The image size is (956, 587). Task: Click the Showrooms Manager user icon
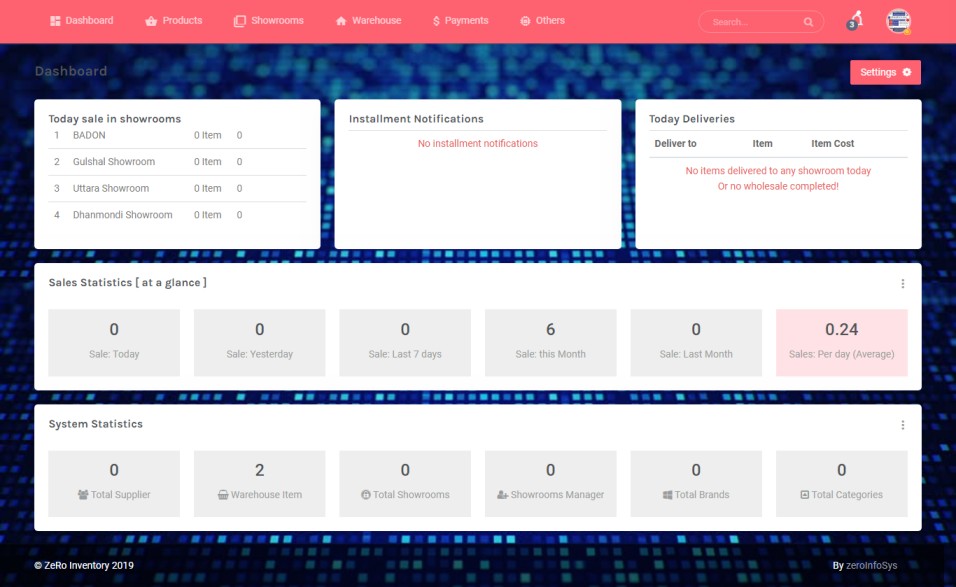[502, 495]
